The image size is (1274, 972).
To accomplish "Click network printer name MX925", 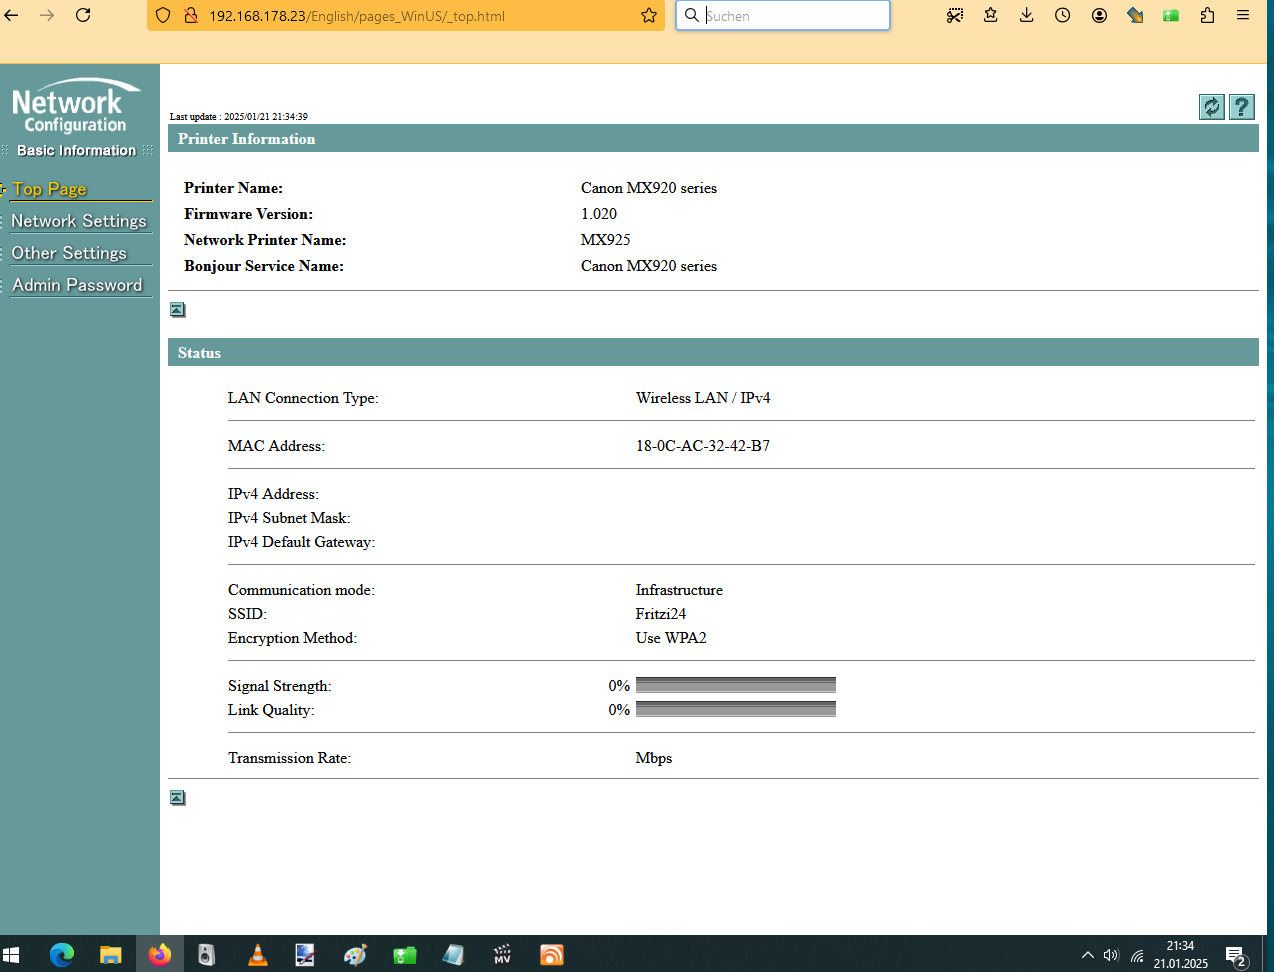I will click(606, 240).
